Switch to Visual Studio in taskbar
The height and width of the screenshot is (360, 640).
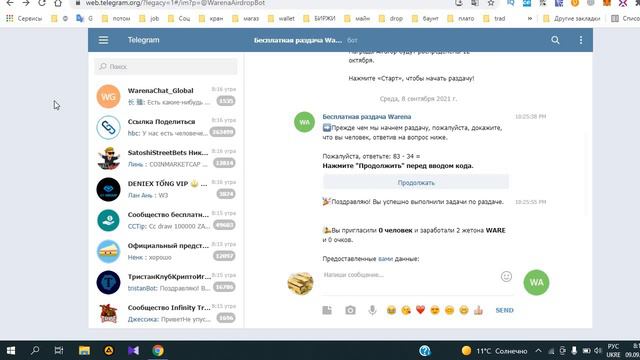tap(133, 351)
